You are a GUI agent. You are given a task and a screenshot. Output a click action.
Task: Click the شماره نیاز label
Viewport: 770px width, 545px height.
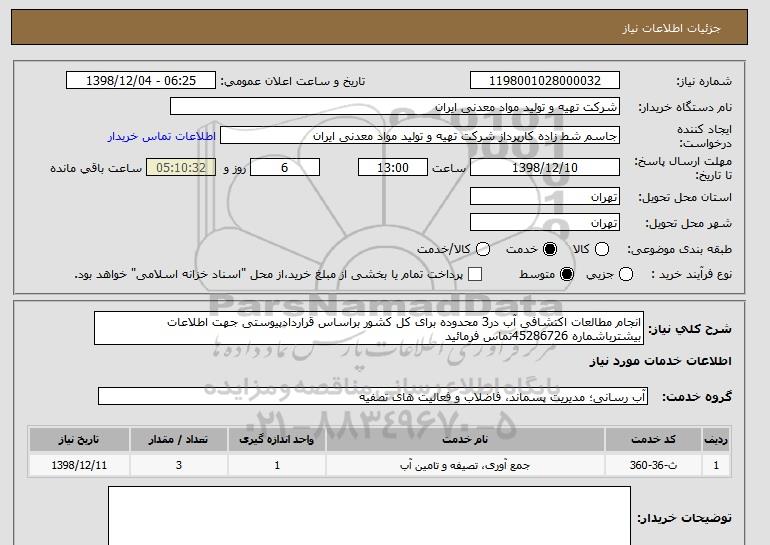pos(704,81)
